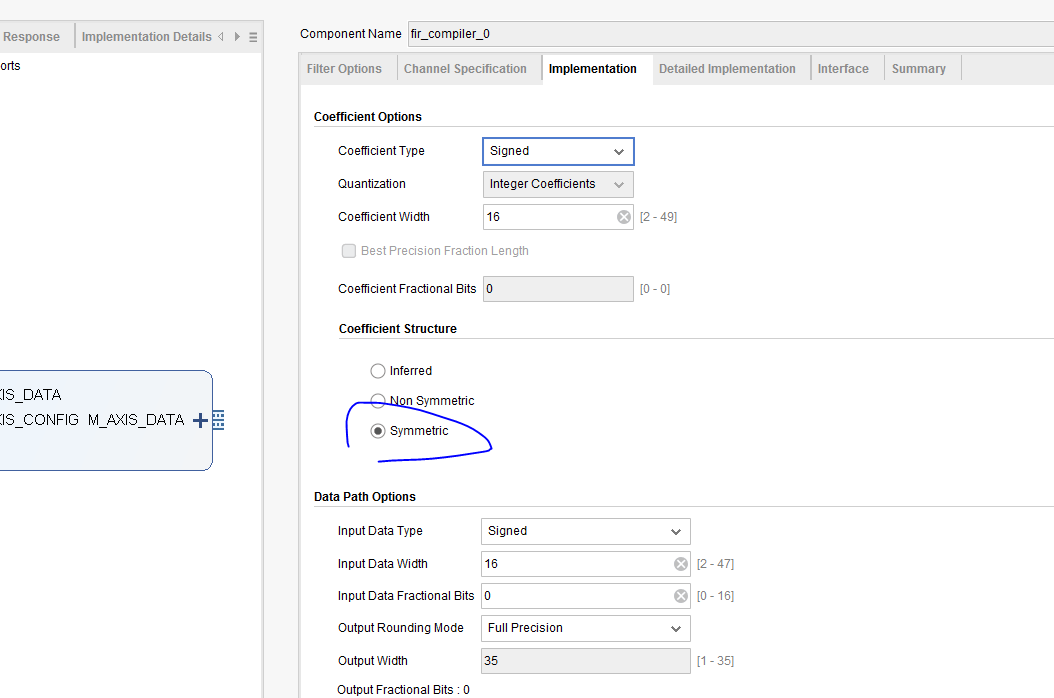Open the Quantization dropdown
This screenshot has height=698, width=1054.
558,184
